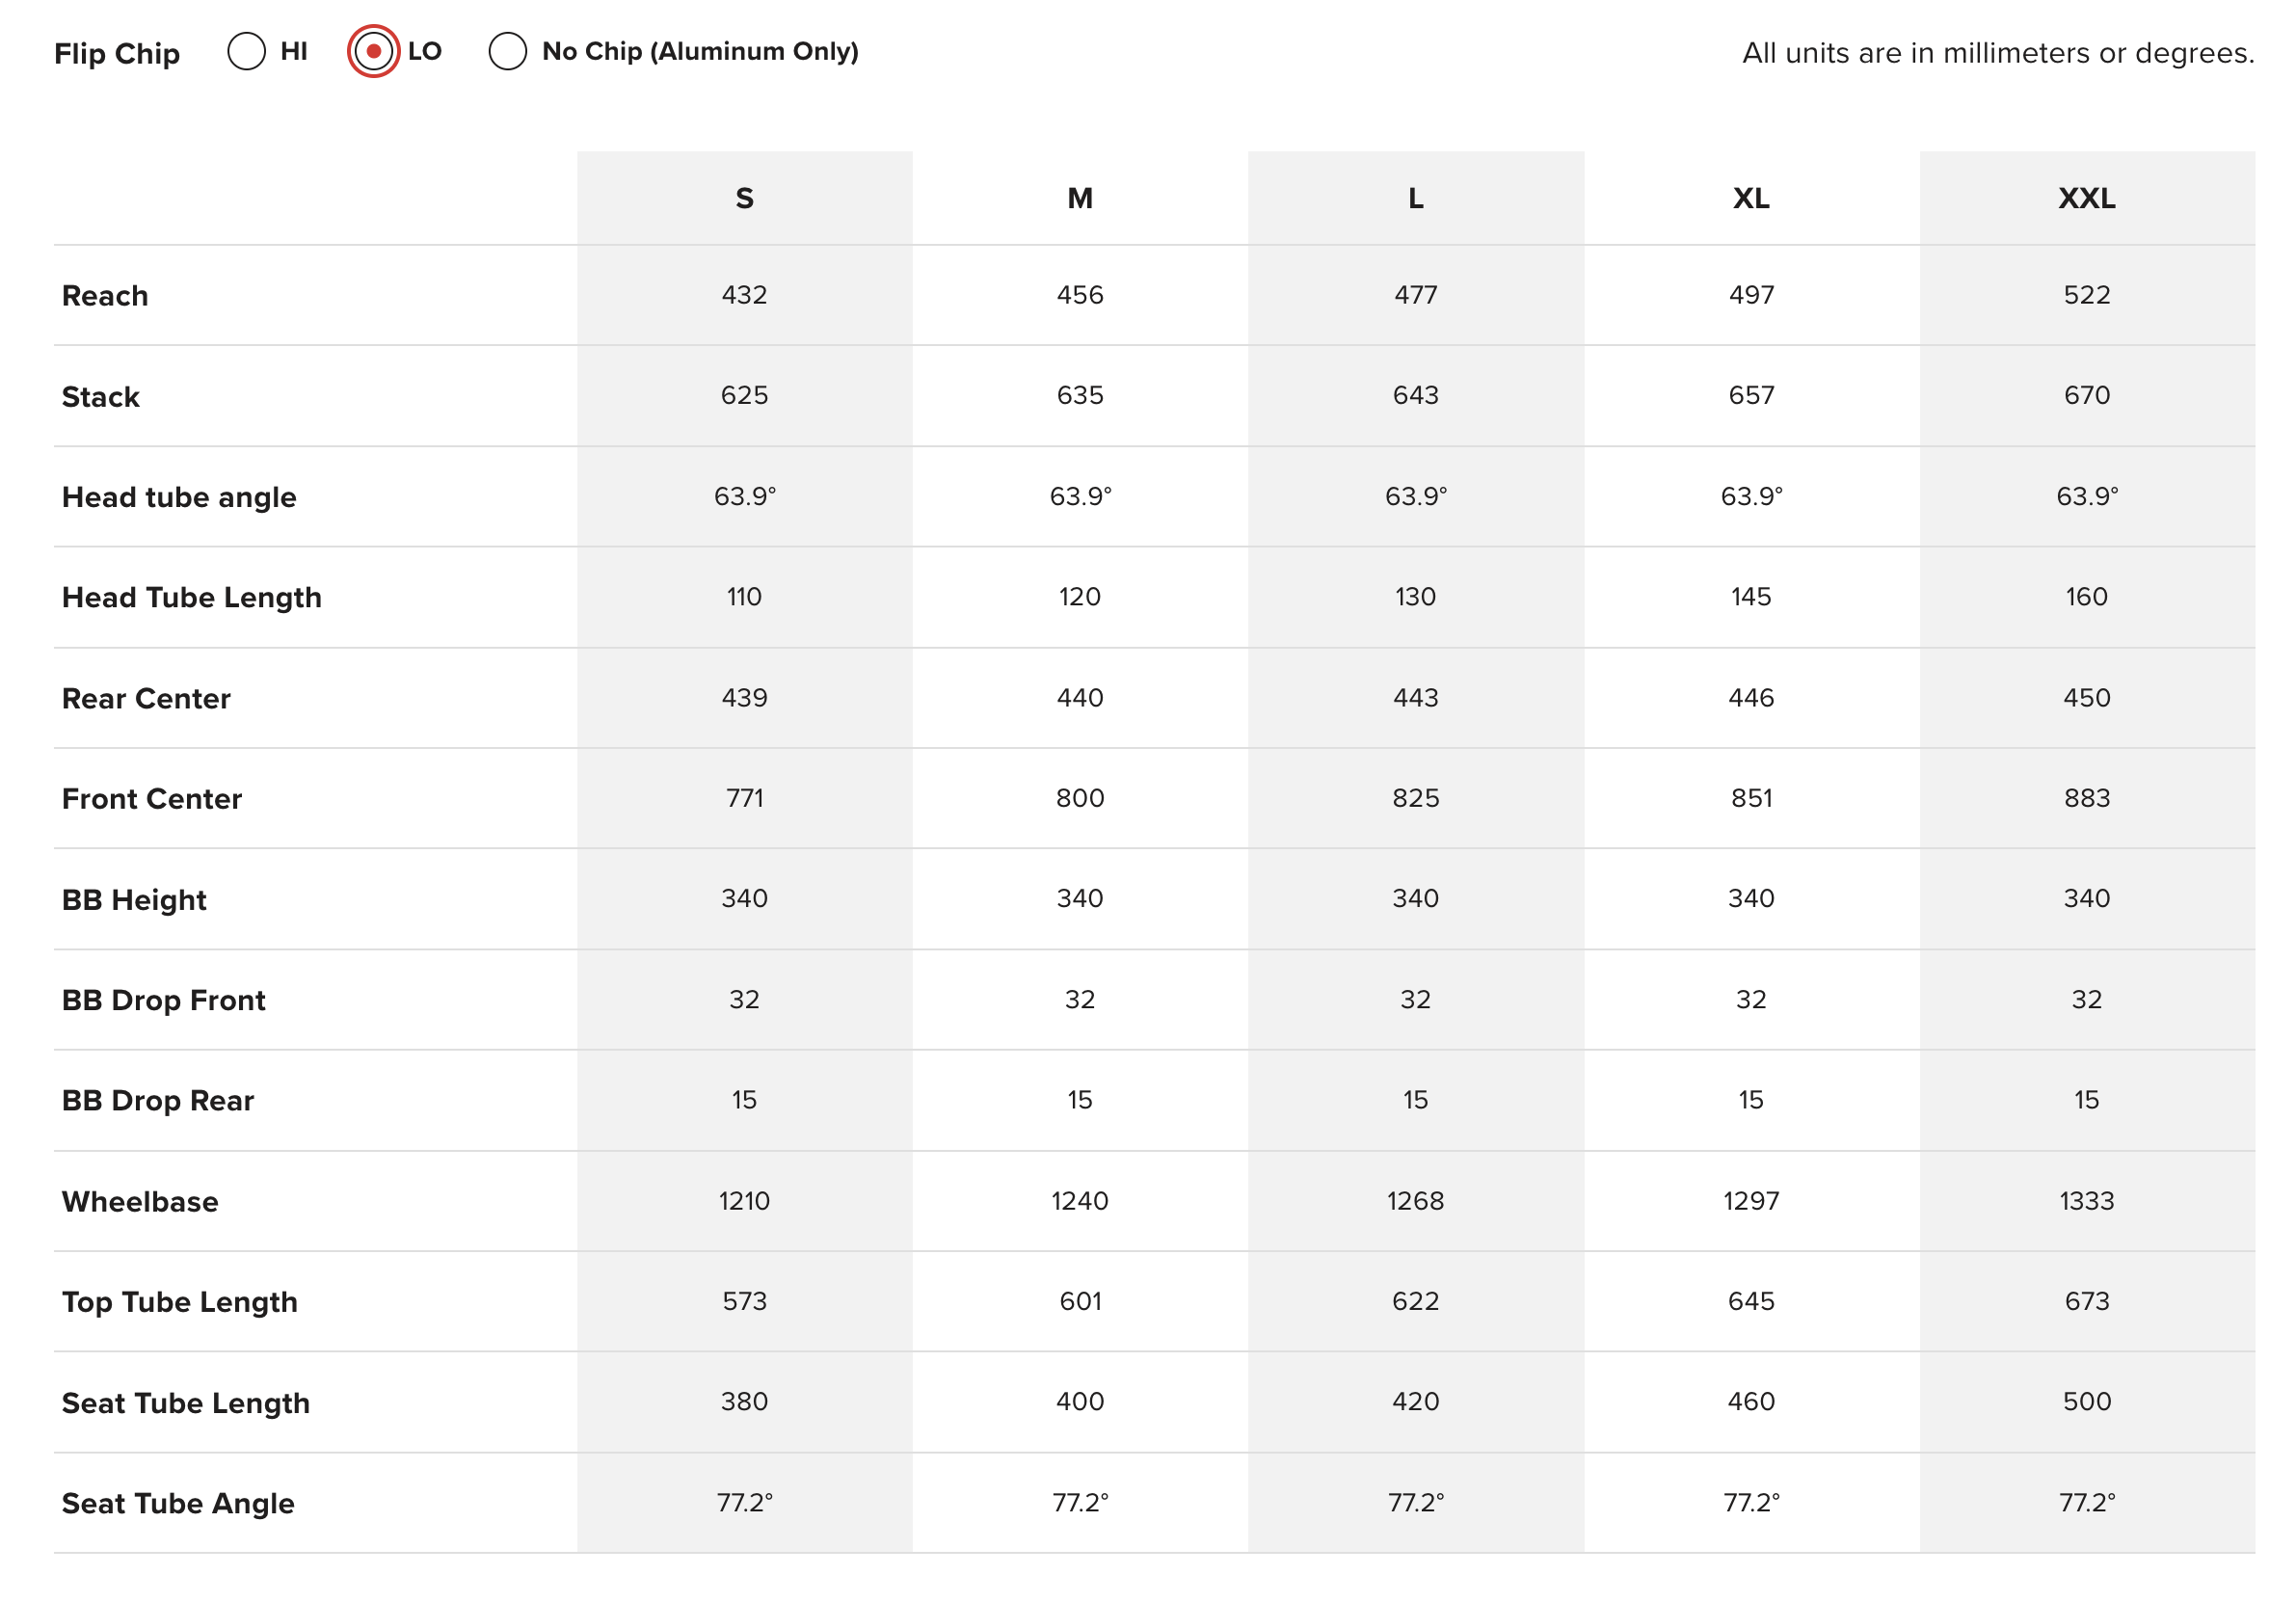Click the M size column header
Image resolution: width=2296 pixels, height=1602 pixels.
[1080, 198]
